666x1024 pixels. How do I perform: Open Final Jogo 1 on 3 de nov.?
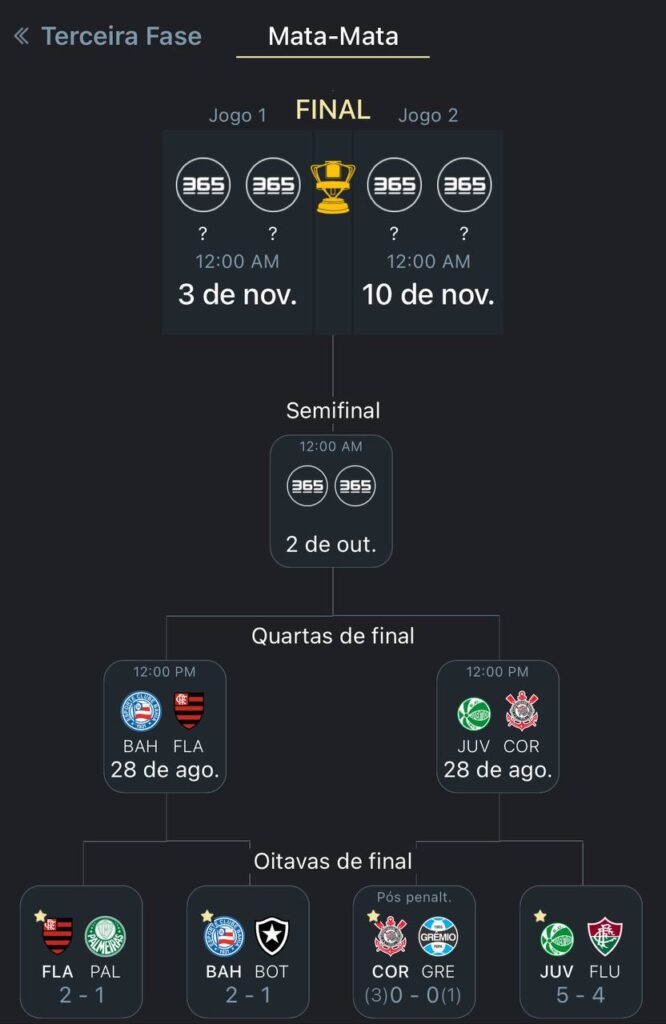(238, 233)
